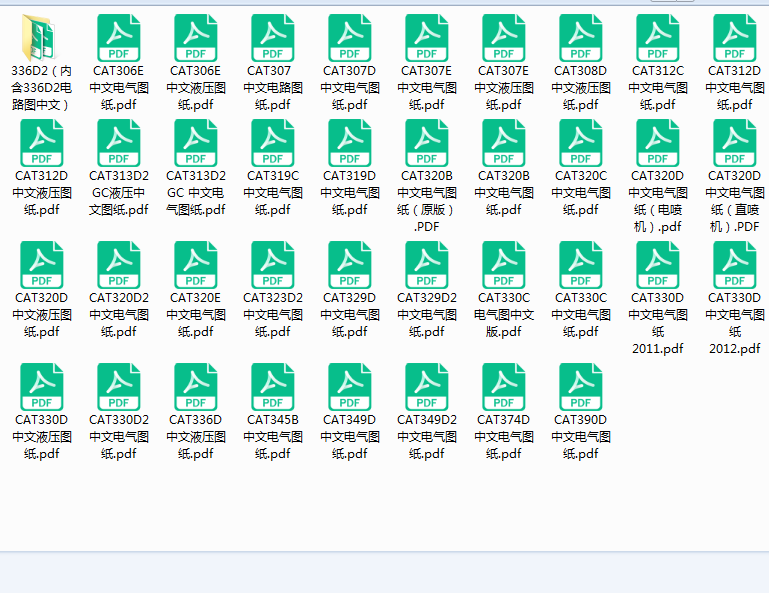Select label 'CAT345B 中文电气图纸.pdf'
This screenshot has width=769, height=593.
pos(273,437)
